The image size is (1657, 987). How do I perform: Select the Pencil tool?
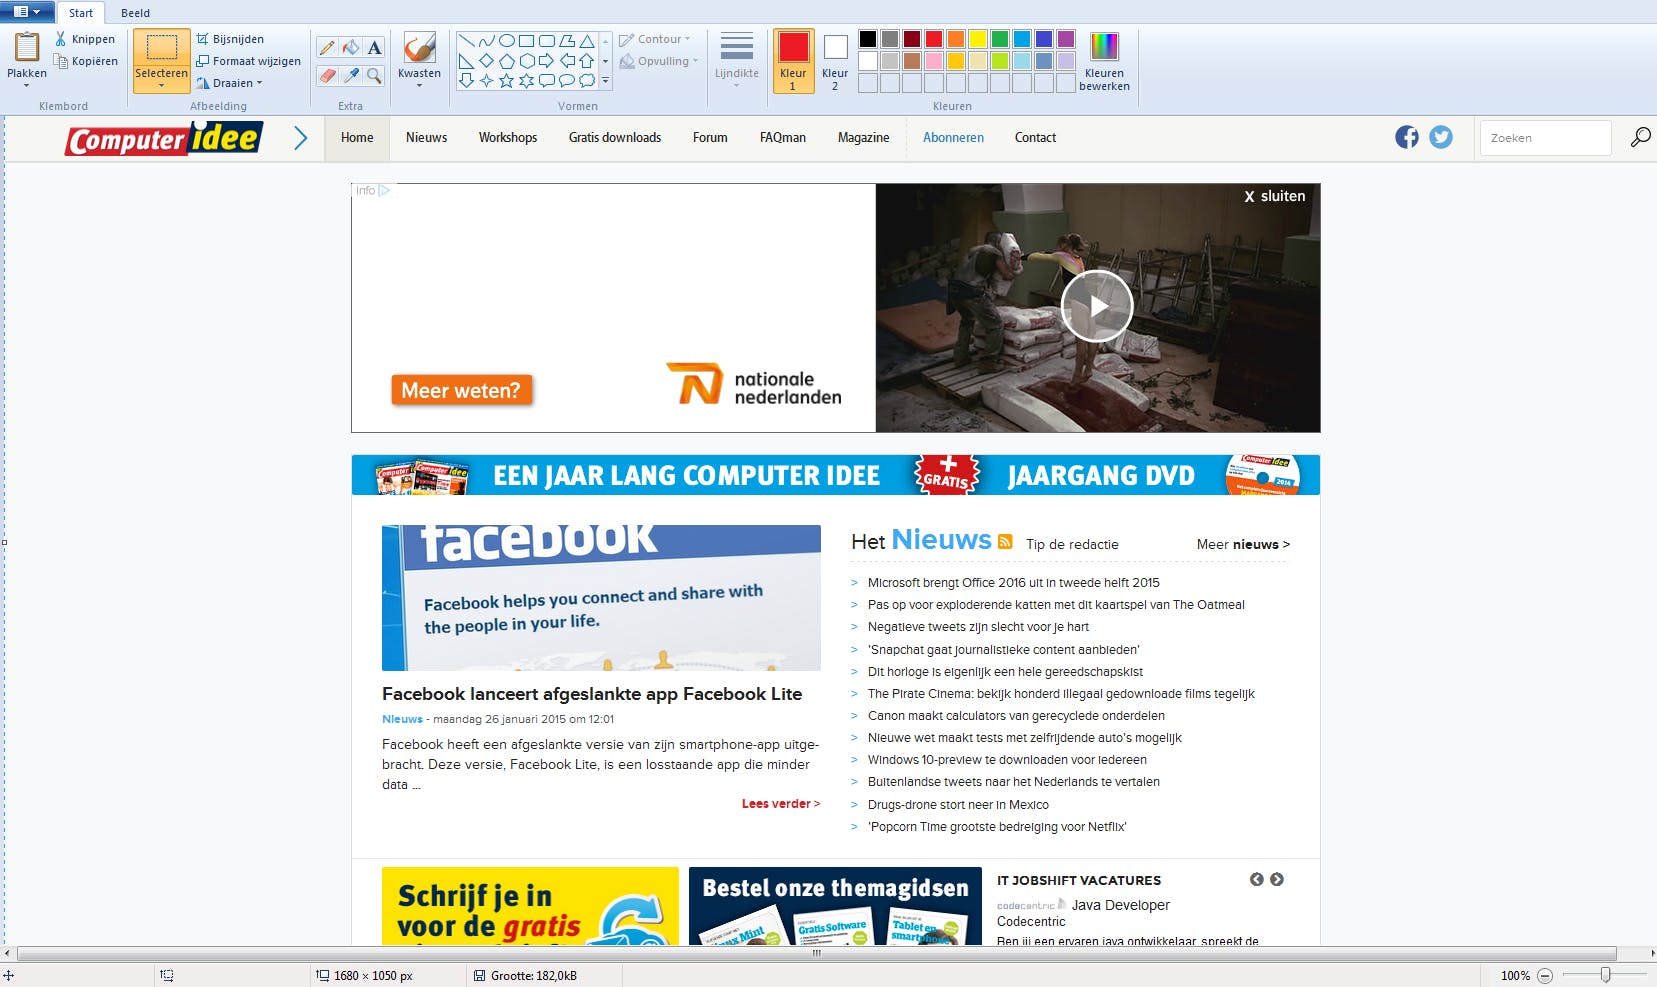pos(327,48)
